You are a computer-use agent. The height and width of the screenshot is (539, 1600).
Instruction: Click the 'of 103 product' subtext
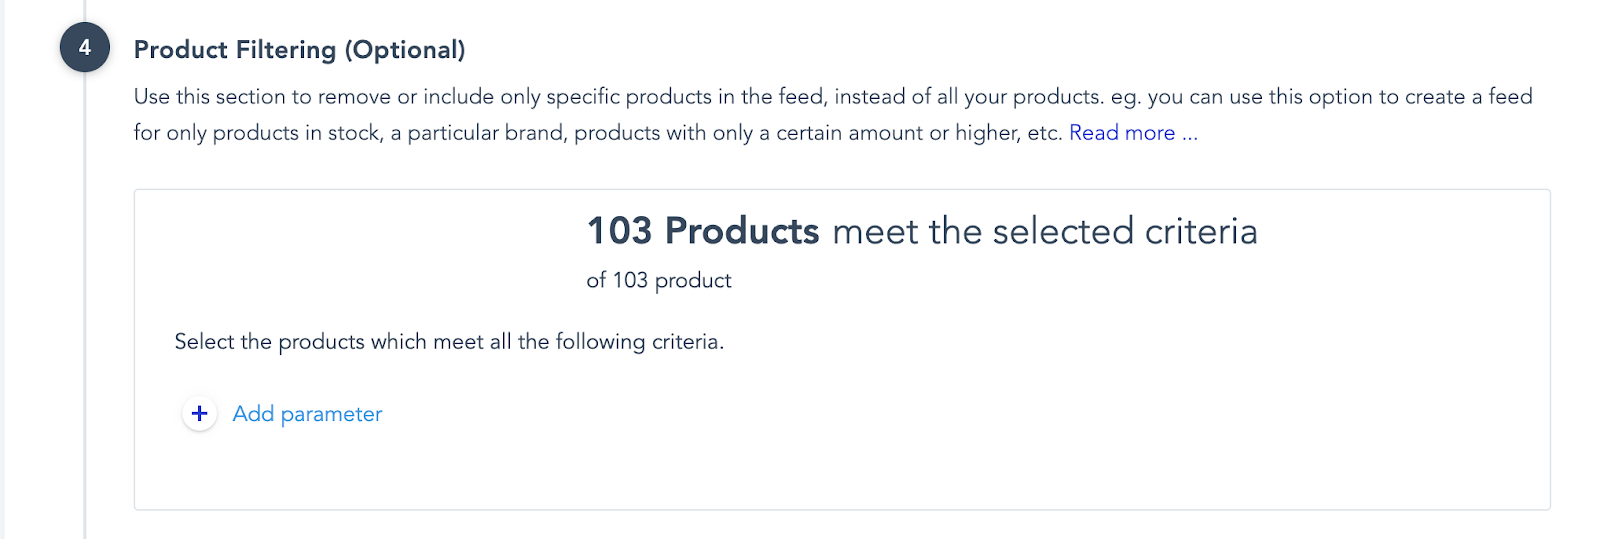[659, 280]
